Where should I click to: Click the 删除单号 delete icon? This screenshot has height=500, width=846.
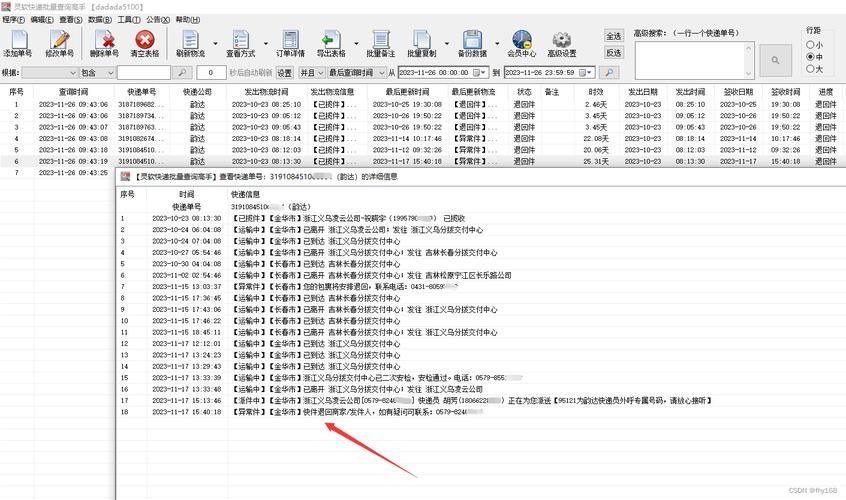pos(104,40)
